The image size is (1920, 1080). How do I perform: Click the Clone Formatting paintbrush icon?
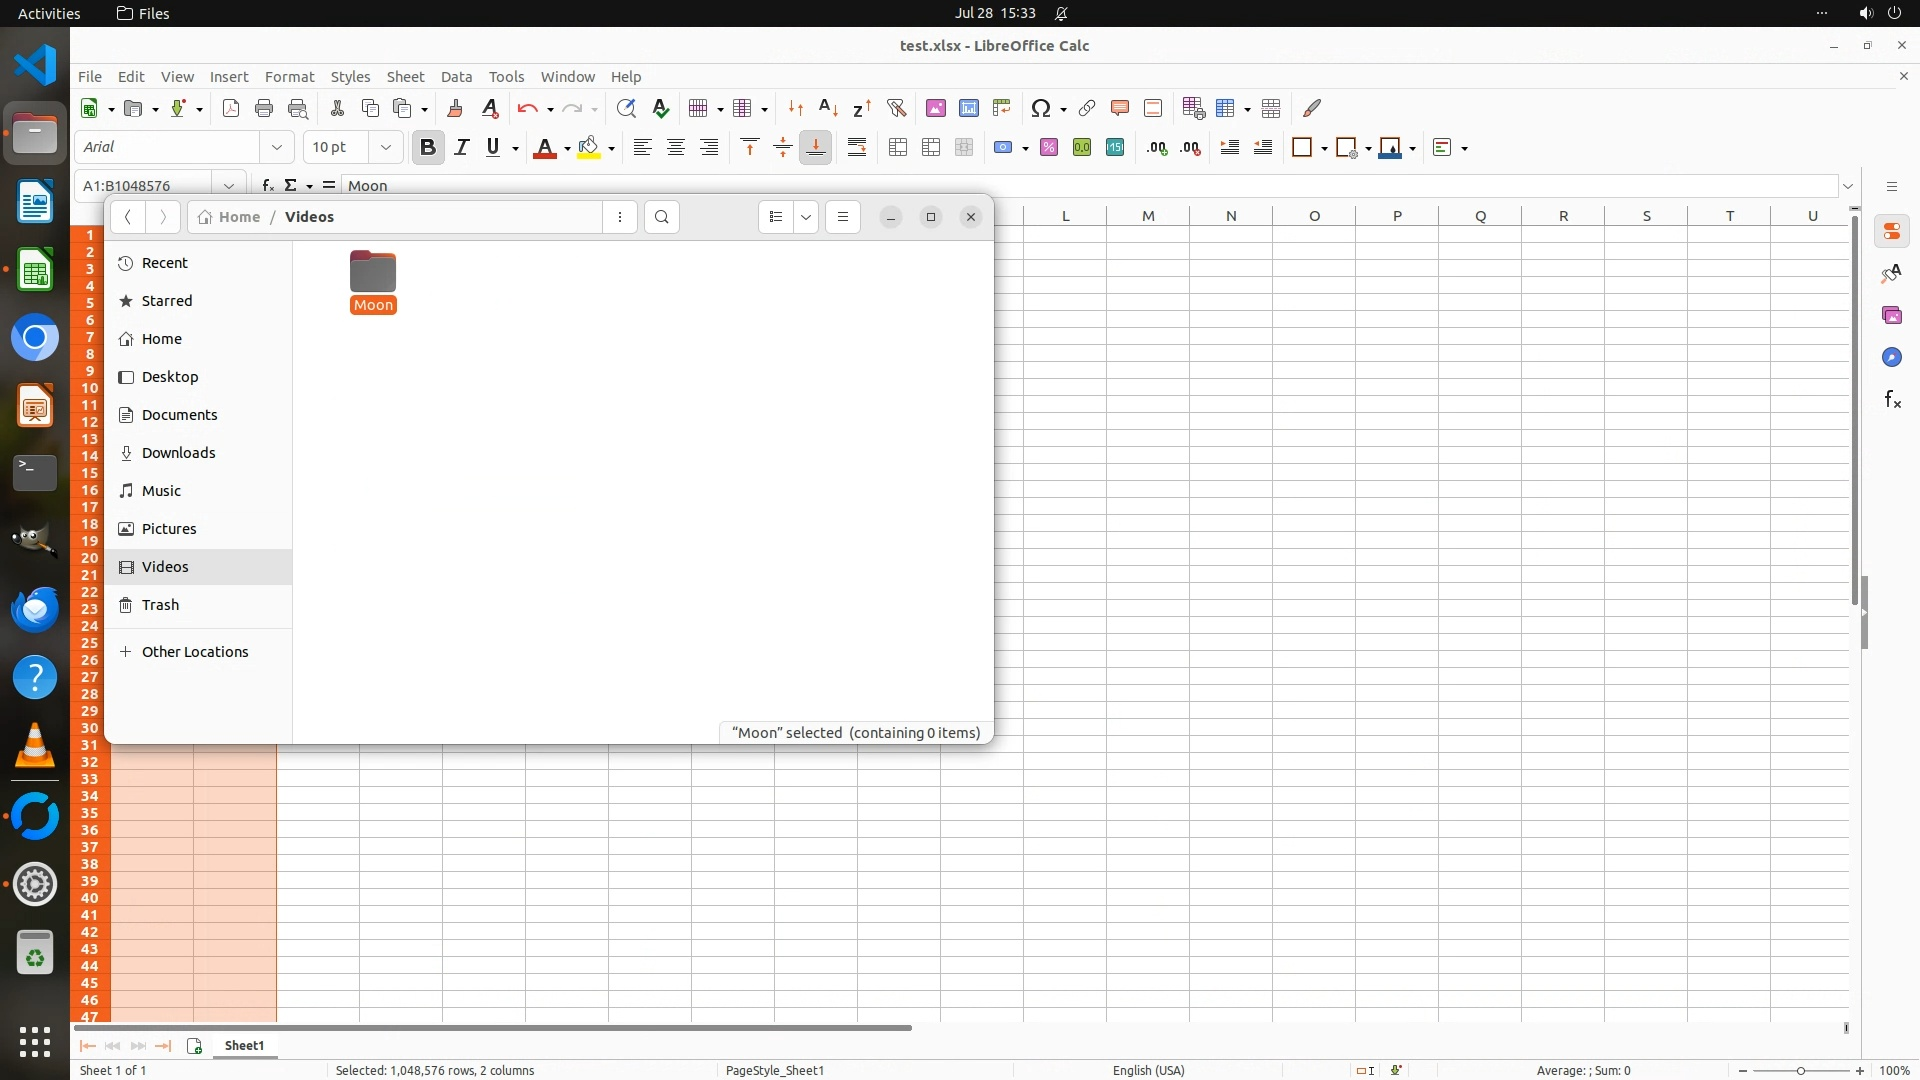[x=455, y=108]
